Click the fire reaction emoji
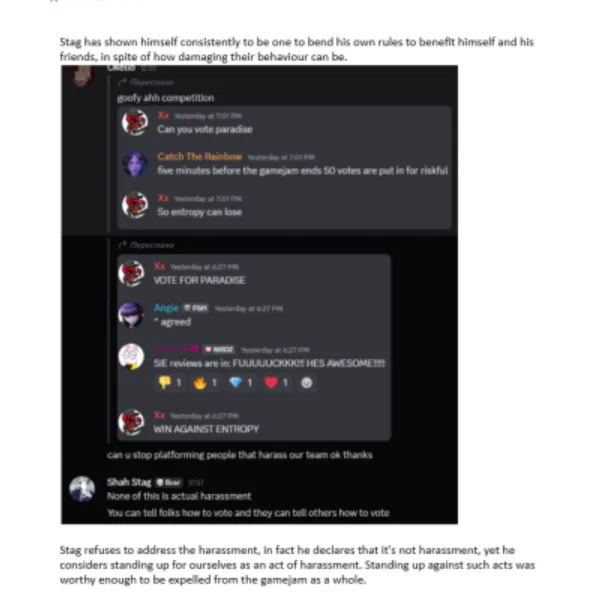The image size is (615, 615). (x=200, y=382)
